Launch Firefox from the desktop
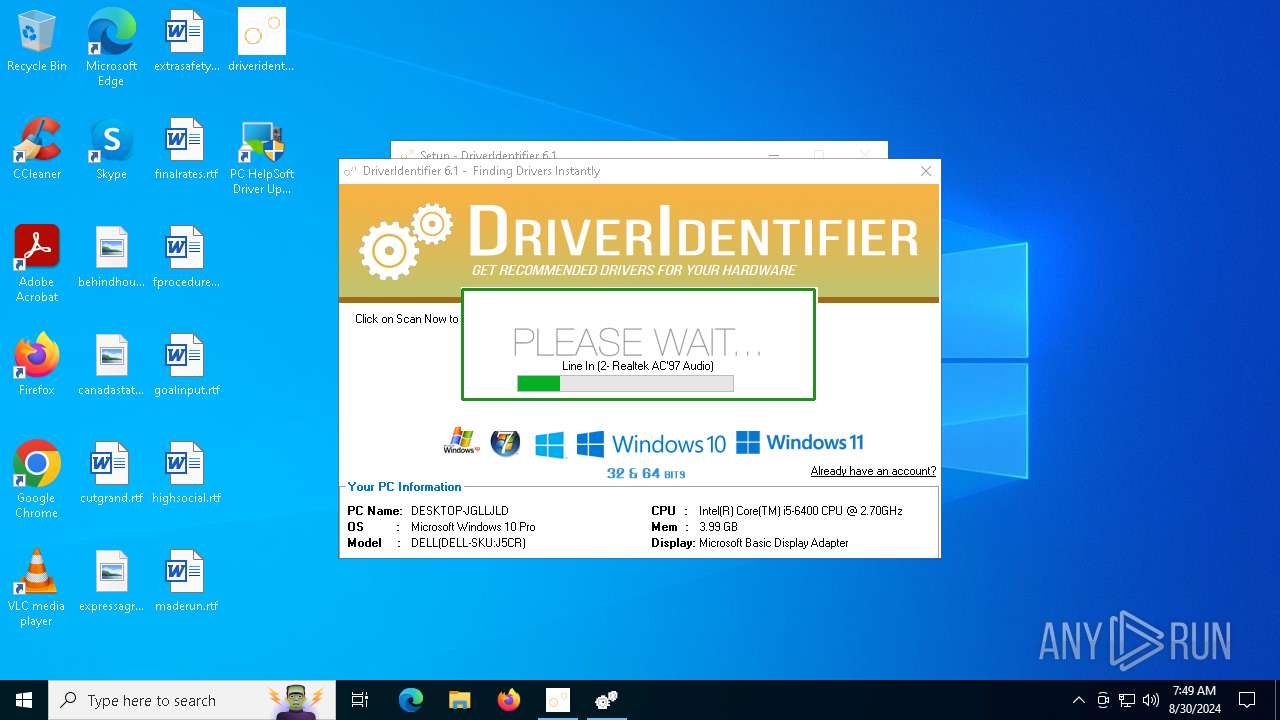Viewport: 1280px width, 720px height. (37, 366)
